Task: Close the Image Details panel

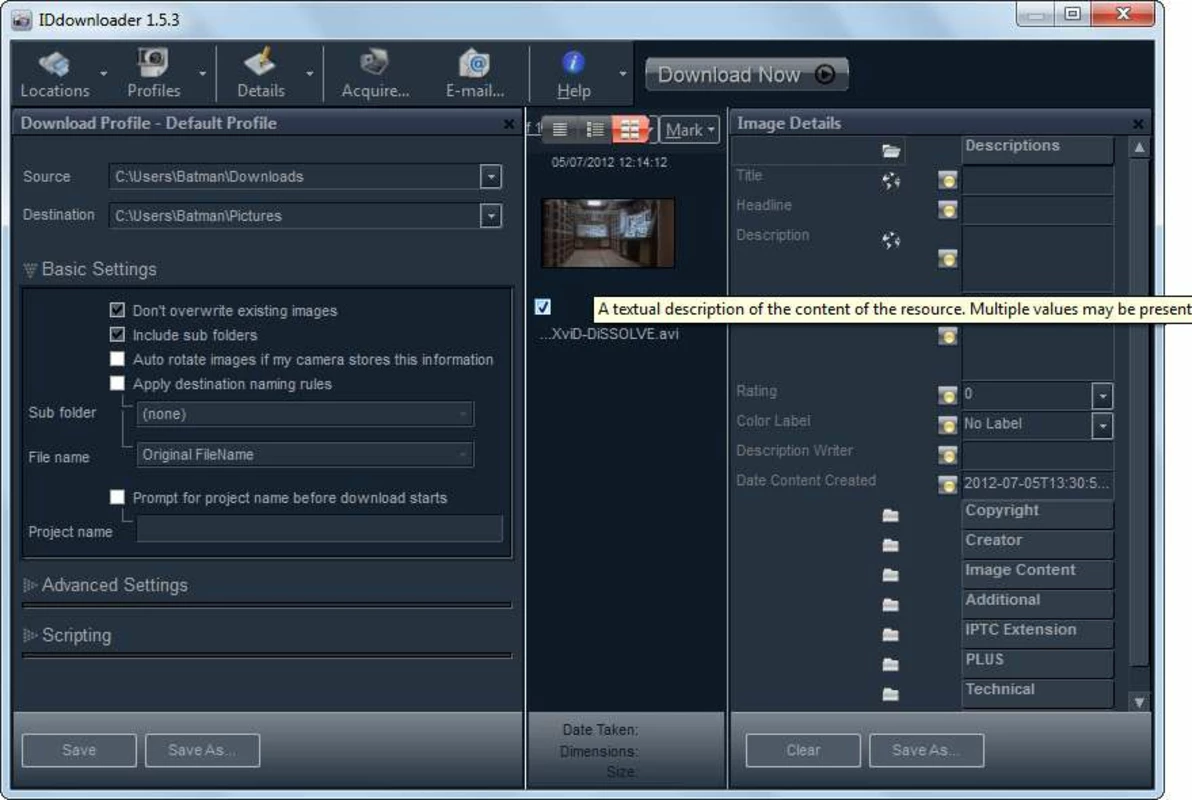Action: [x=1137, y=124]
